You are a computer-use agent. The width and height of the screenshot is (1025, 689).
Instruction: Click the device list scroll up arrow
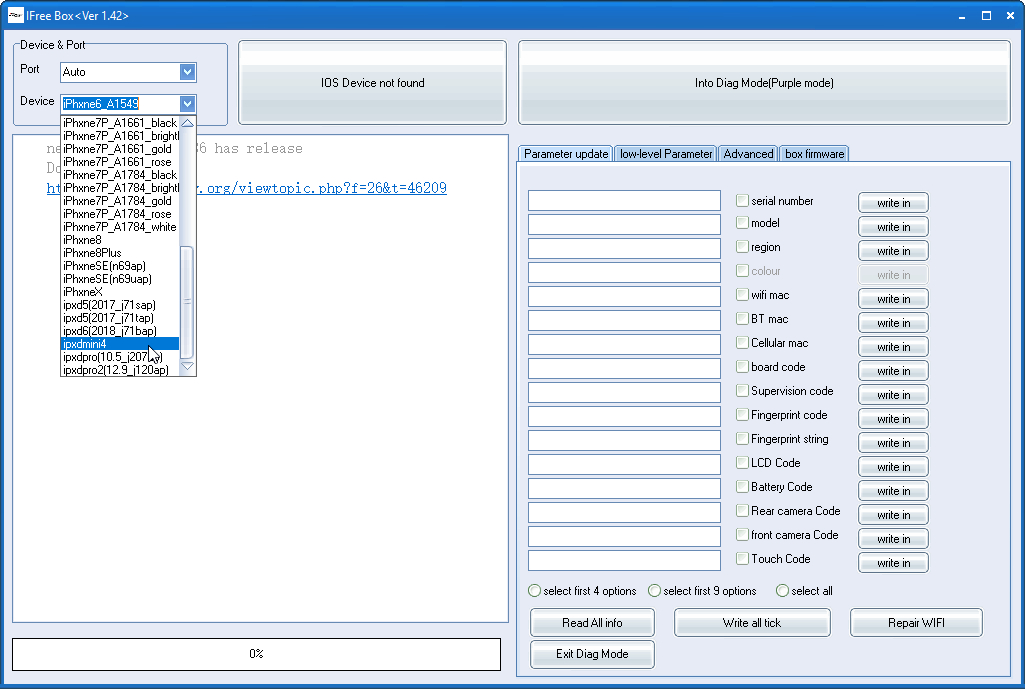tap(188, 123)
